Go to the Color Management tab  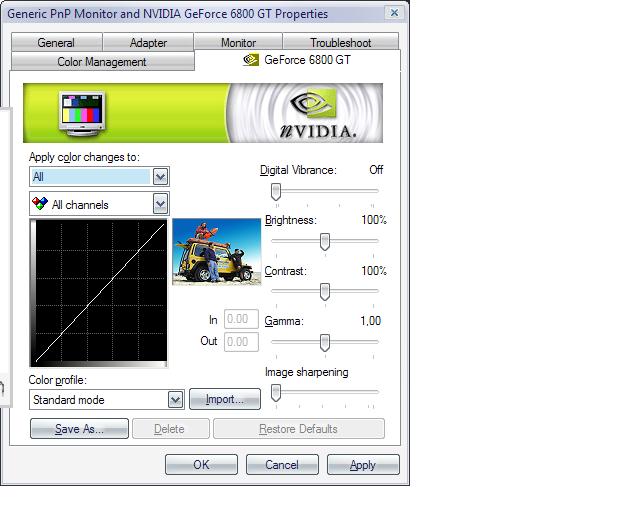point(102,62)
